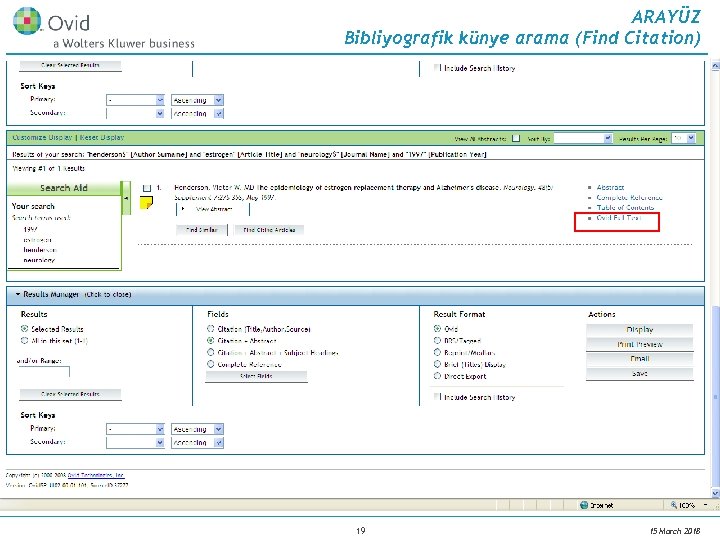The width and height of the screenshot is (720, 540).
Task: Open the Complete Reference link
Action: (x=630, y=197)
